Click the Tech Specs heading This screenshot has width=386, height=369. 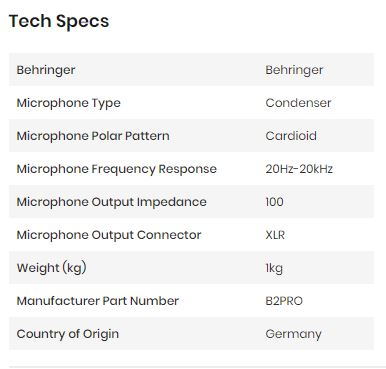point(59,22)
